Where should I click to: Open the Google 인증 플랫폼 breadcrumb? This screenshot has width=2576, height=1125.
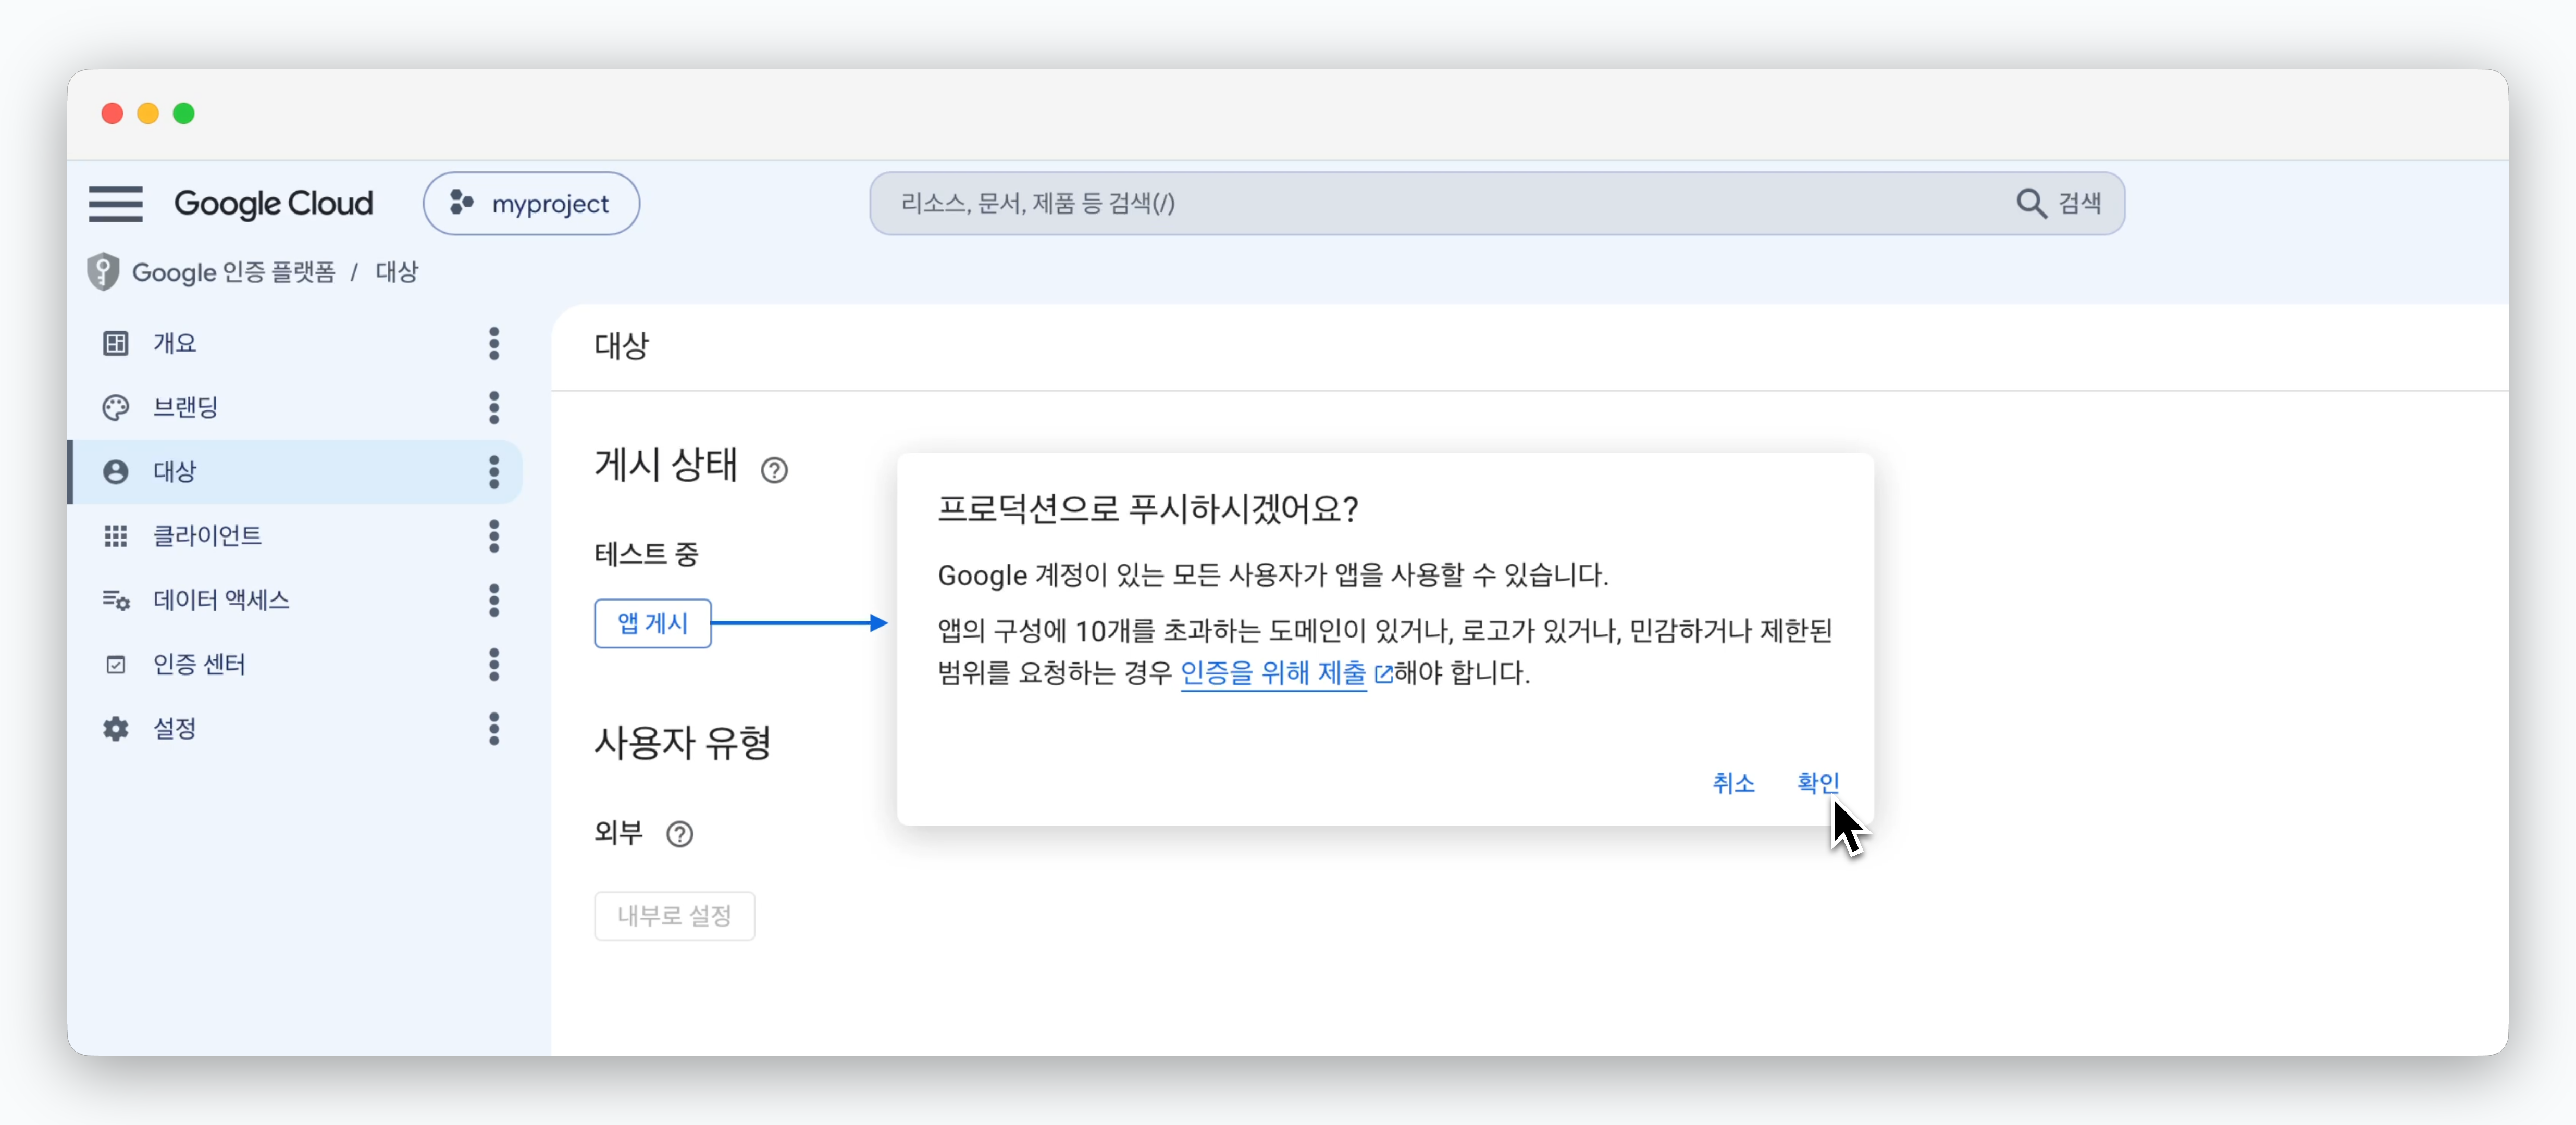coord(234,272)
